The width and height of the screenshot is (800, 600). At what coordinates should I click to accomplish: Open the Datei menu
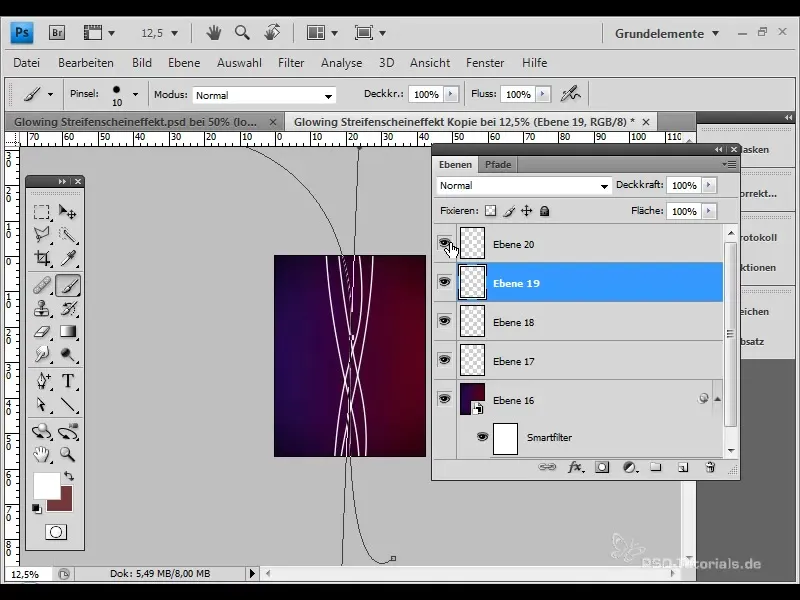click(27, 63)
